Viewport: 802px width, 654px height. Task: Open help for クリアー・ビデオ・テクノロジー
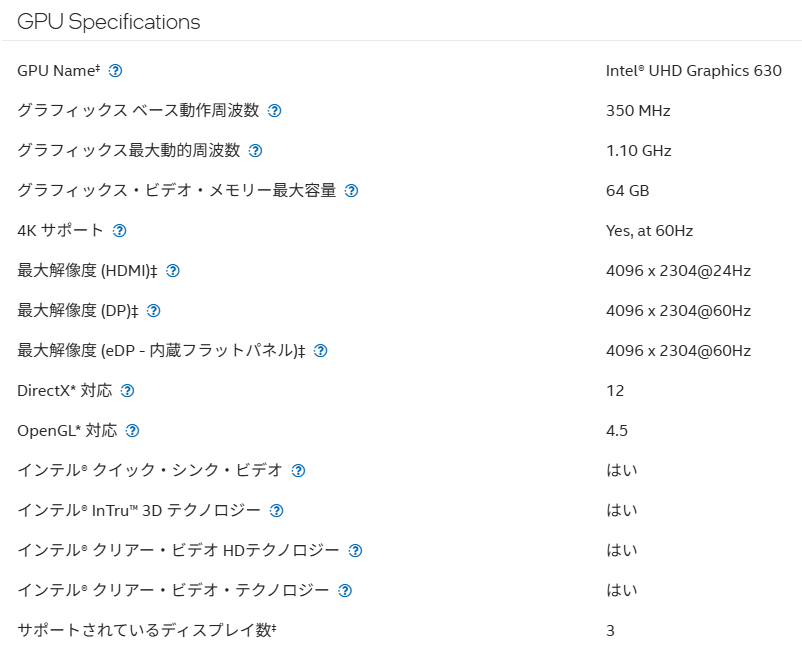tap(345, 591)
